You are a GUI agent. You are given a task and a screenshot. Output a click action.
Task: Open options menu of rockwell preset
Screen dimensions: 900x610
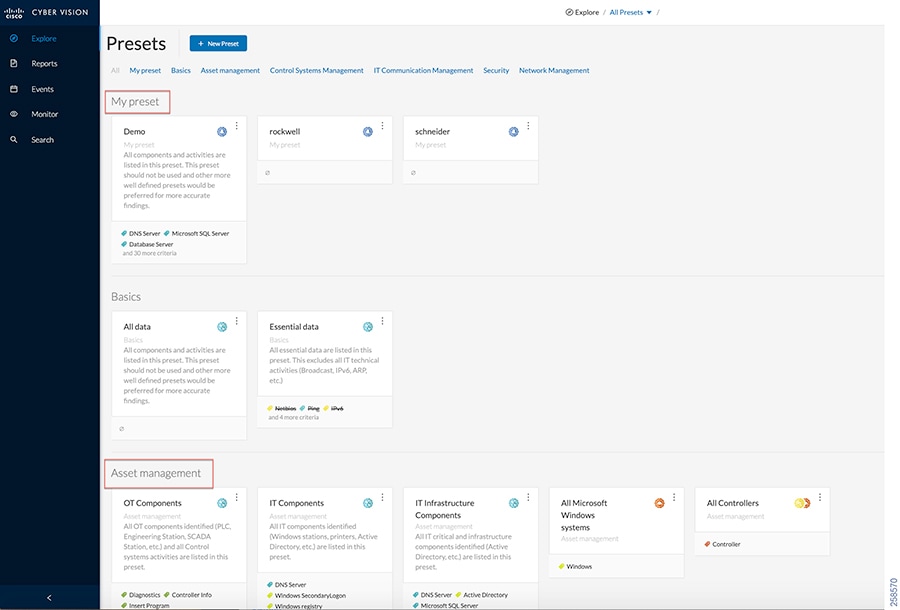point(382,126)
